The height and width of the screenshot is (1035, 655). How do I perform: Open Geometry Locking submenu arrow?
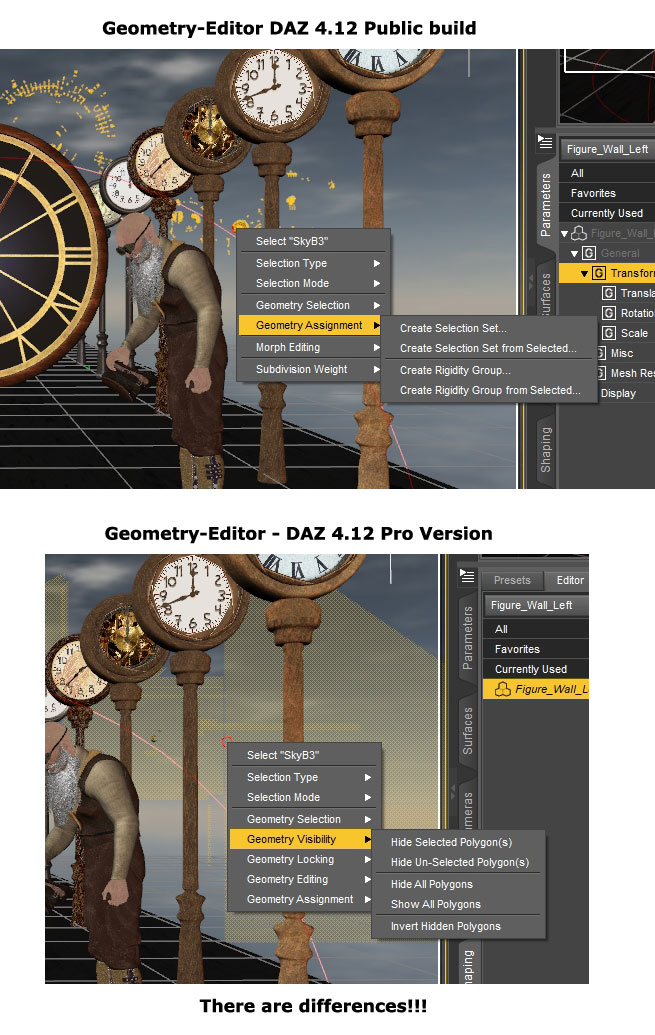[368, 859]
